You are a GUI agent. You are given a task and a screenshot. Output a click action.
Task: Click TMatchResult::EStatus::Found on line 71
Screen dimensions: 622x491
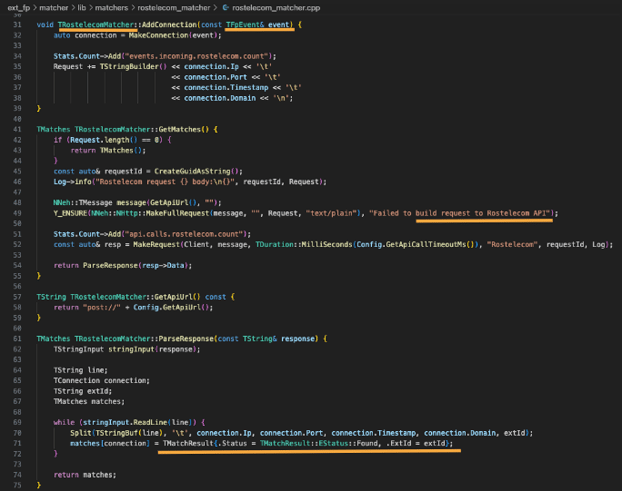click(x=319, y=443)
